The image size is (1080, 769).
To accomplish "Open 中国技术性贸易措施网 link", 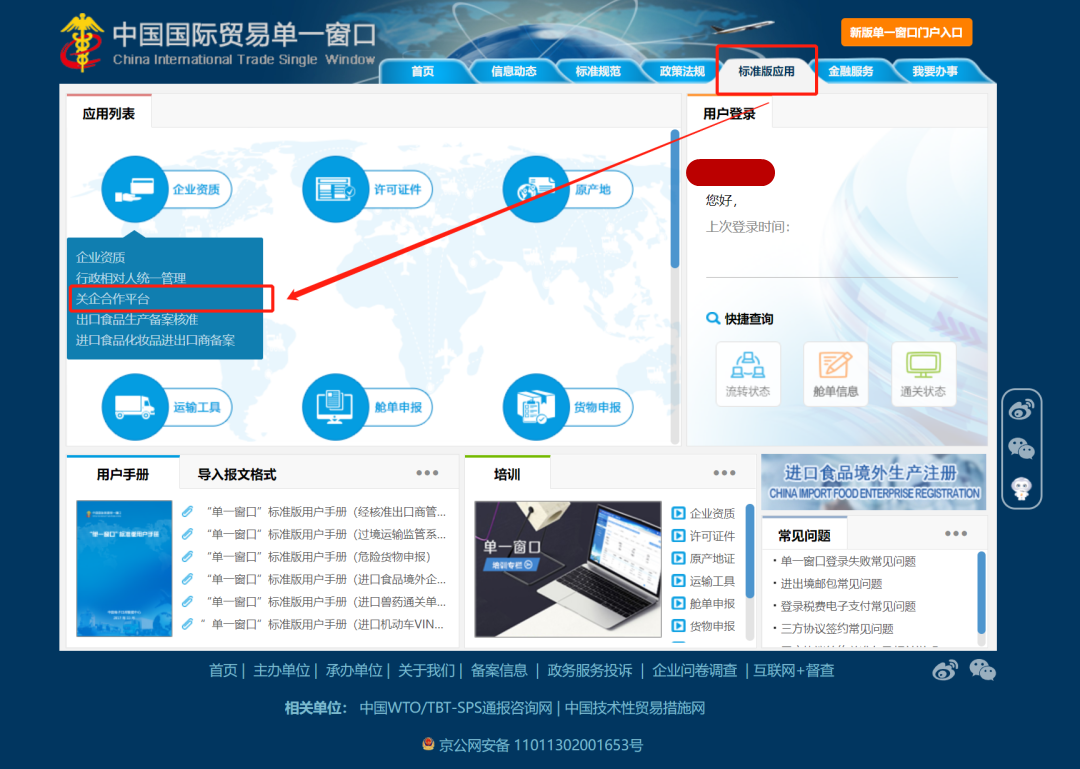I will [634, 708].
